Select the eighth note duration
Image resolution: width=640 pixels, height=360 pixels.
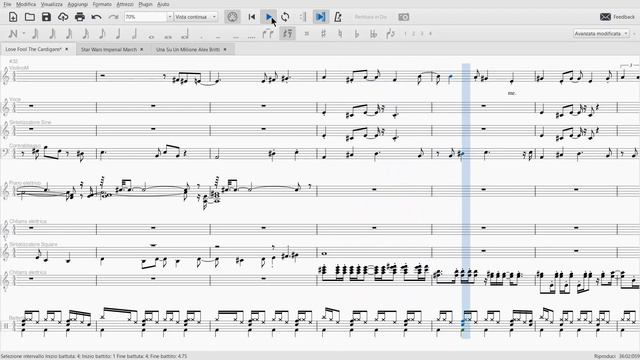[102, 34]
